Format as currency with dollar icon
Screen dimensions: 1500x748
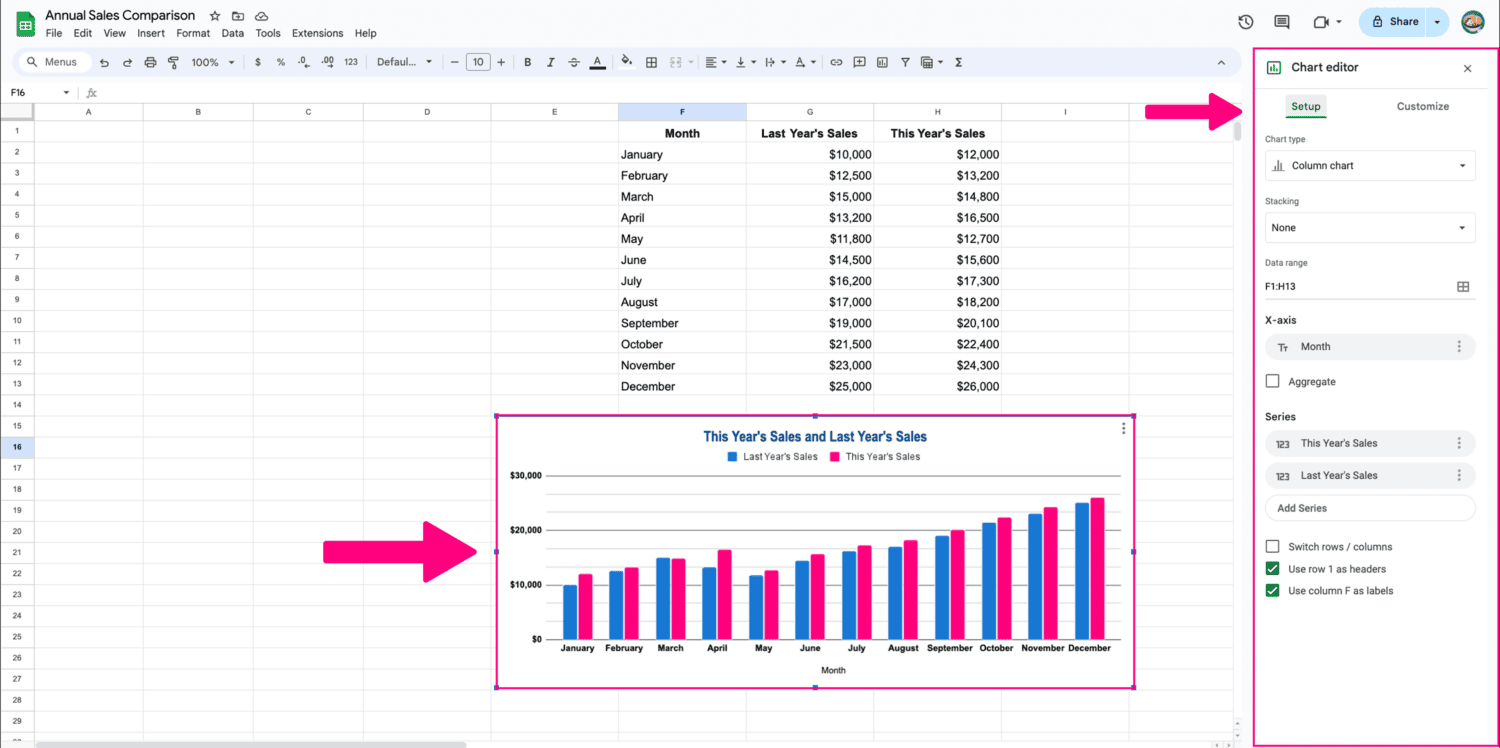tap(258, 62)
